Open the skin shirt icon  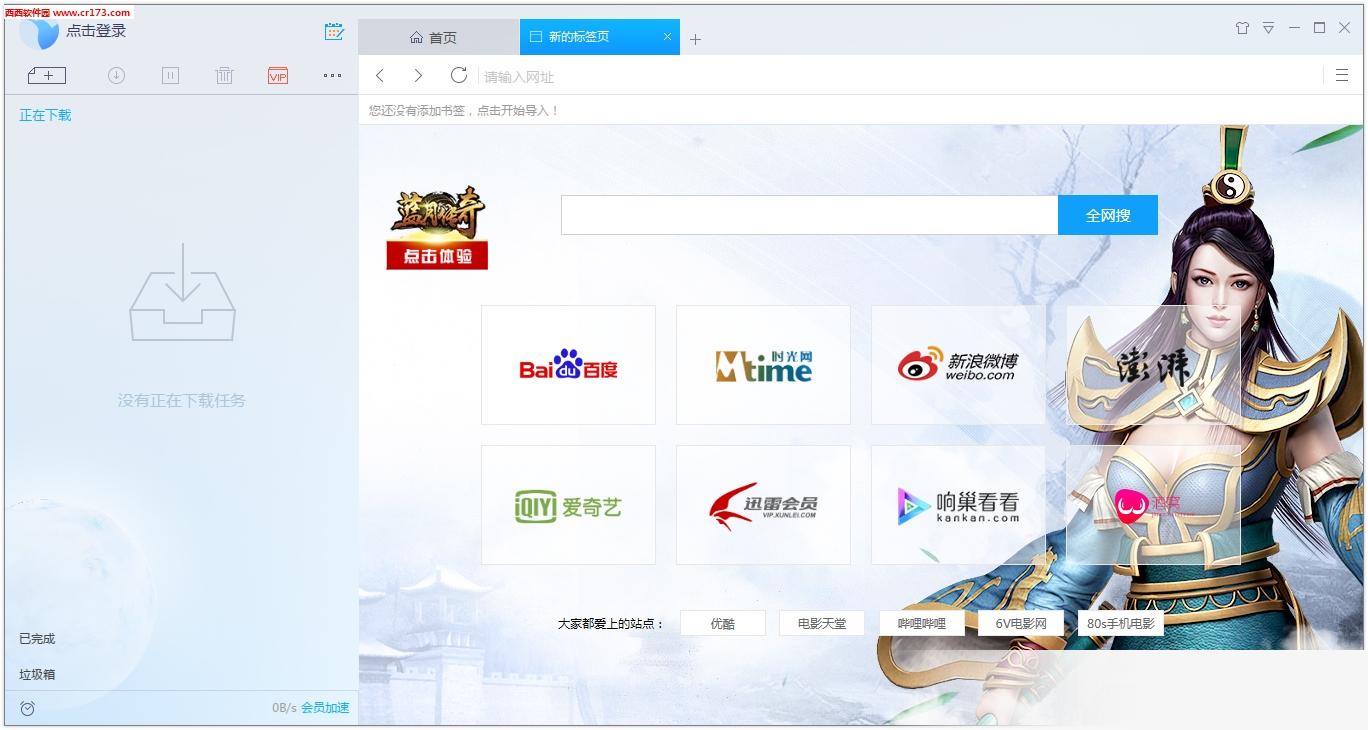[1242, 28]
